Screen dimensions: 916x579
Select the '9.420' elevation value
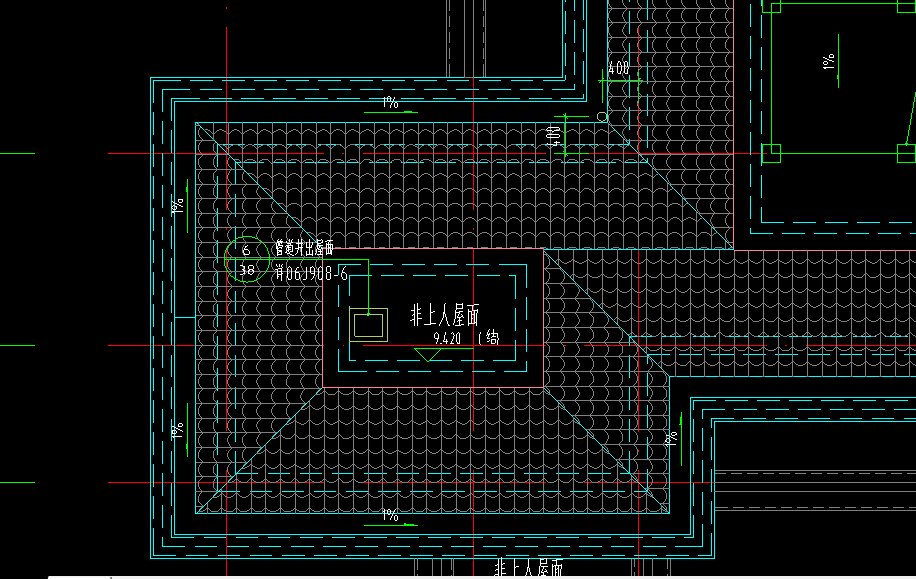click(x=447, y=338)
